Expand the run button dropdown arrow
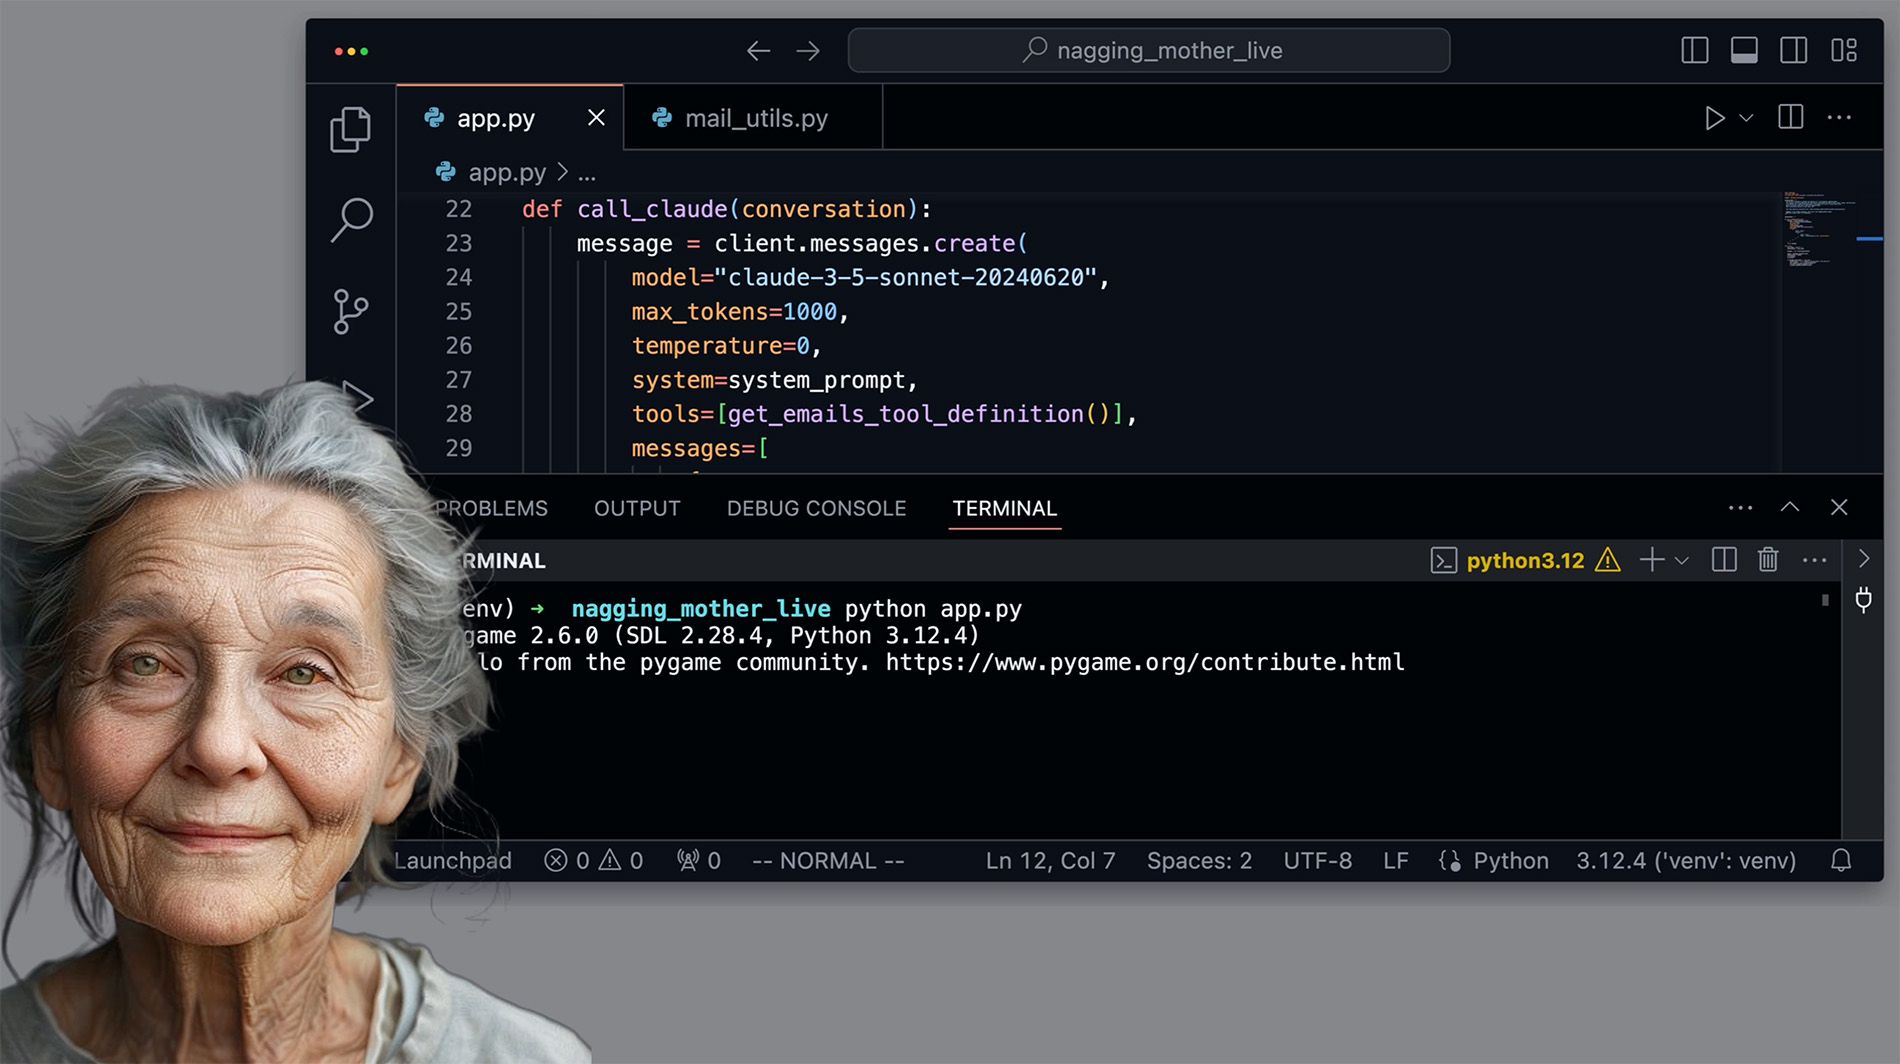Viewport: 1900px width, 1064px height. click(x=1747, y=118)
